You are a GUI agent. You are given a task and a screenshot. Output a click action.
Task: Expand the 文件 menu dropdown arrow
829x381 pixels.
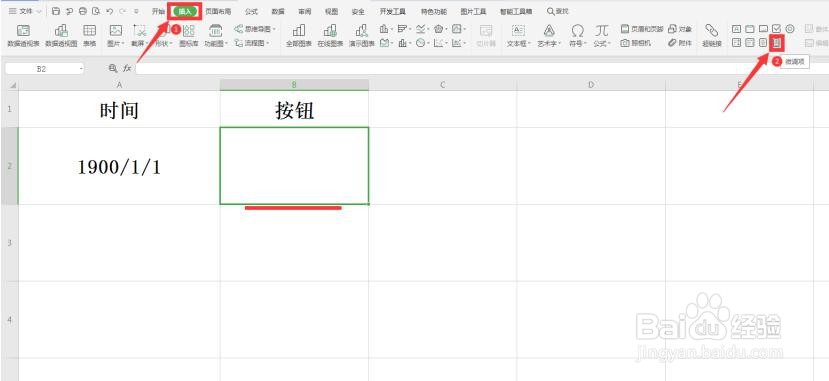pyautogui.click(x=39, y=11)
